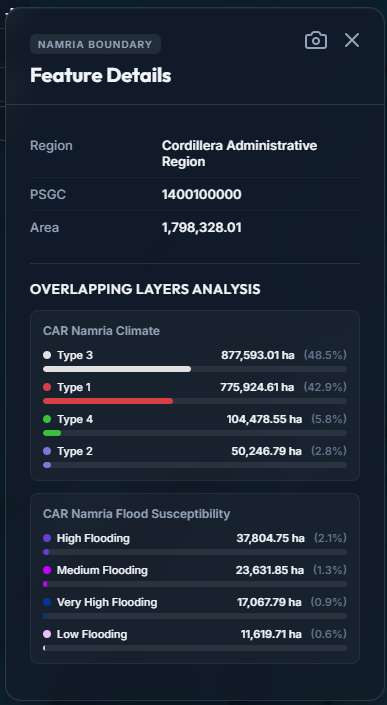Click the Very High Flooding label
Viewport: 387px width, 705px height.
pyautogui.click(x=107, y=602)
